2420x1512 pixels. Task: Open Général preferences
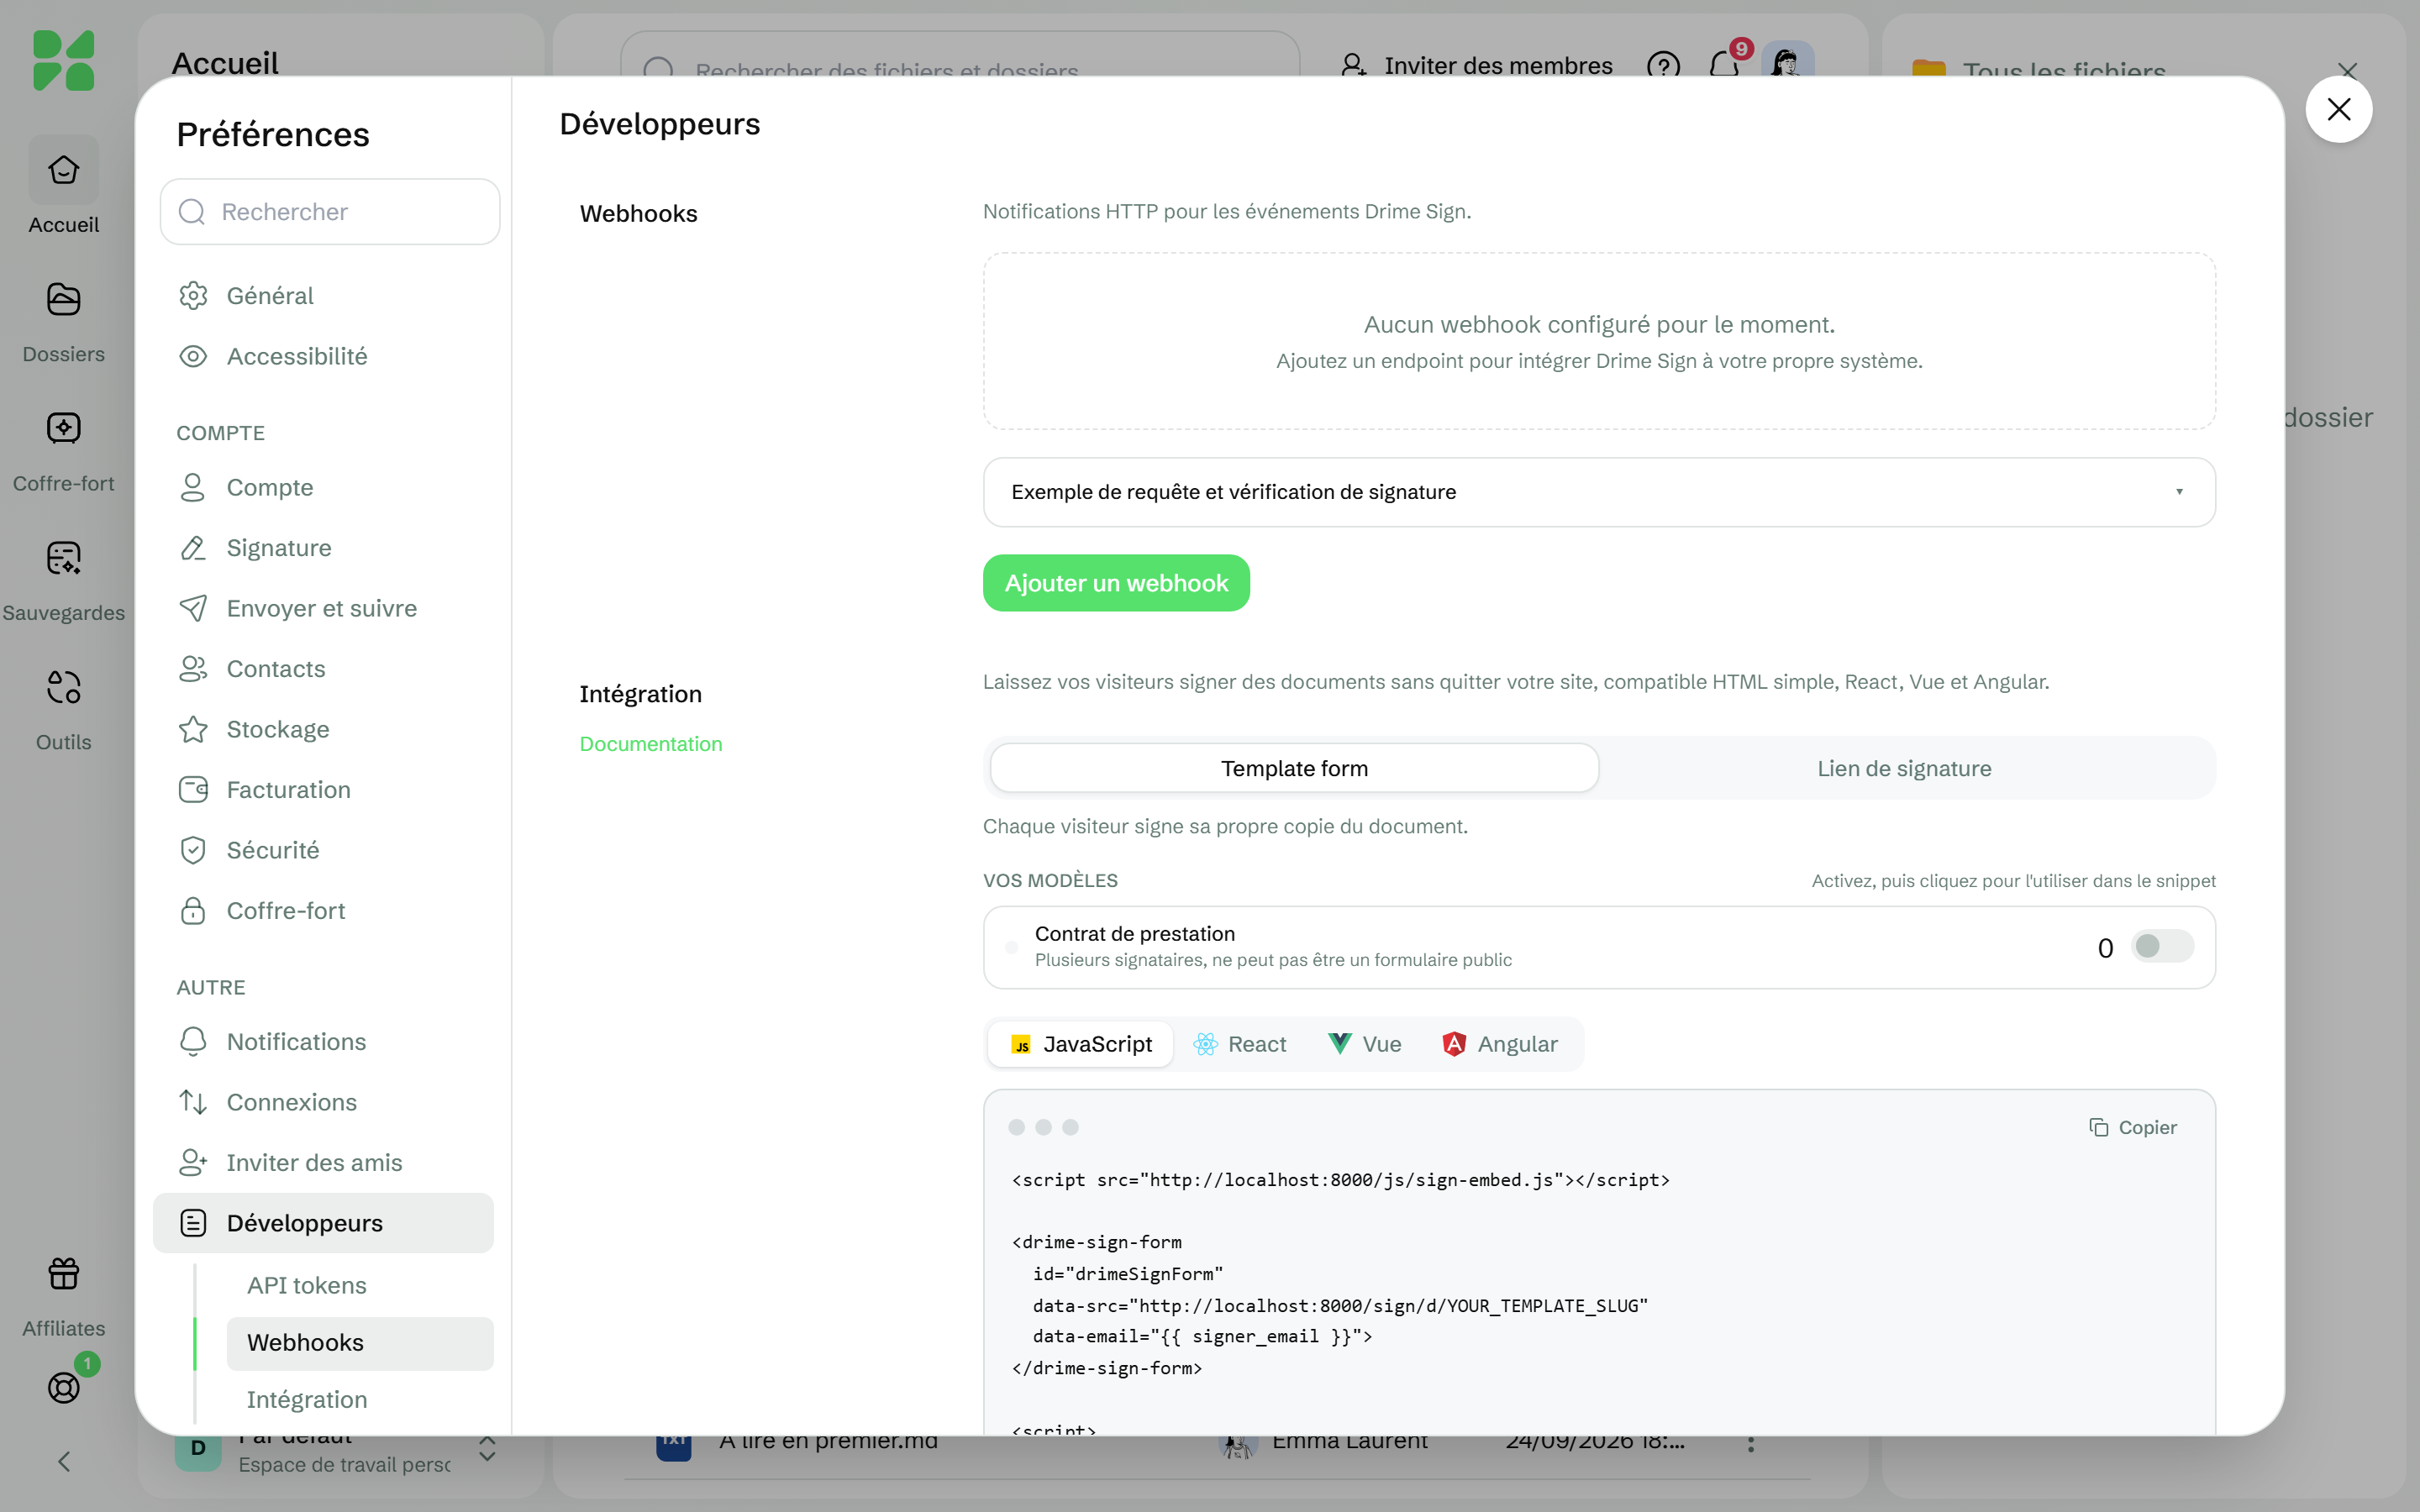click(x=323, y=296)
